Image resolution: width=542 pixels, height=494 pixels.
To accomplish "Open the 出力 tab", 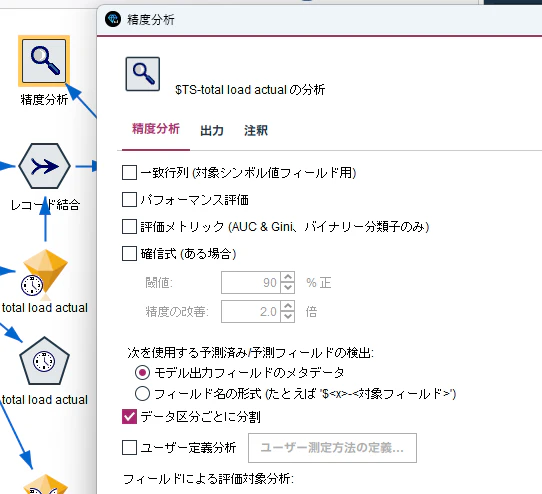I will click(212, 130).
